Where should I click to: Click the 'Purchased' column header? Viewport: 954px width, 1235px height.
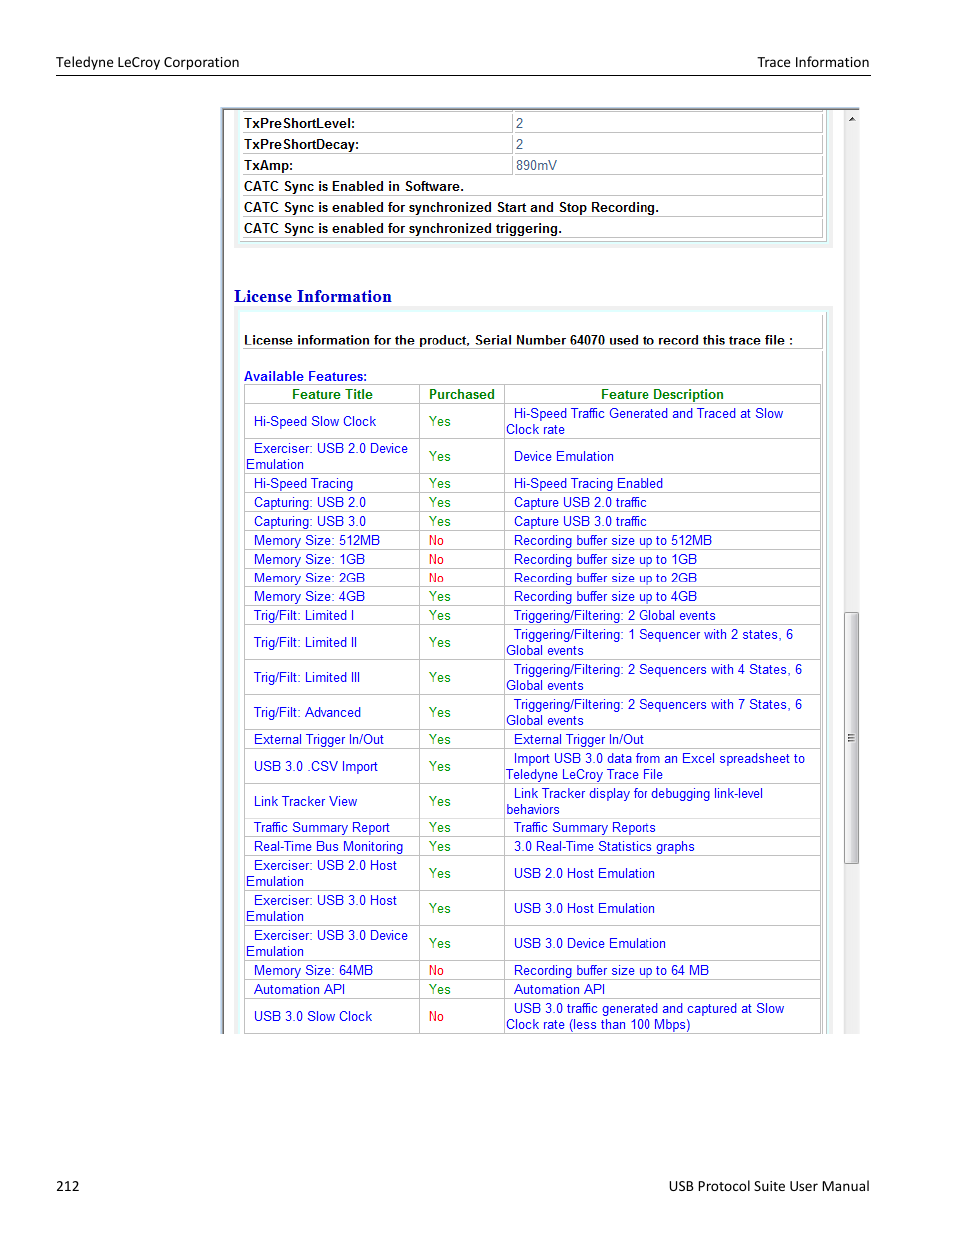coord(462,395)
